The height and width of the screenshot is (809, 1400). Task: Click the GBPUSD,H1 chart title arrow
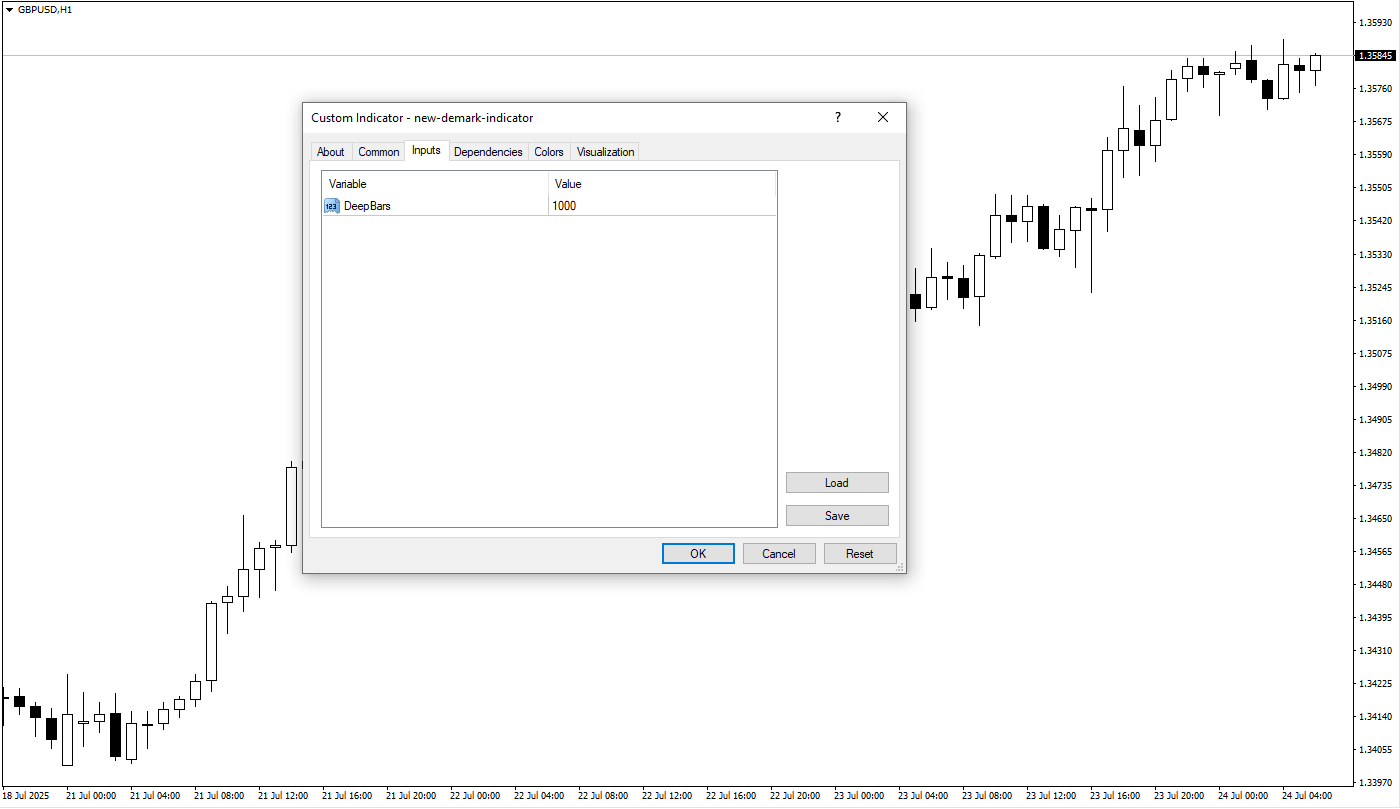tap(9, 9)
